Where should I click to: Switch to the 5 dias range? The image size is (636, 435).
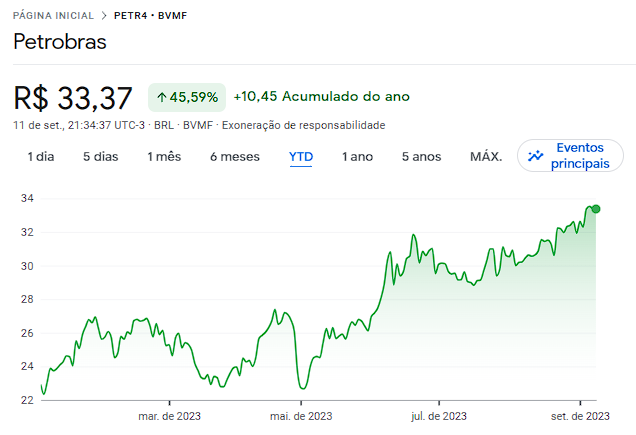(100, 157)
